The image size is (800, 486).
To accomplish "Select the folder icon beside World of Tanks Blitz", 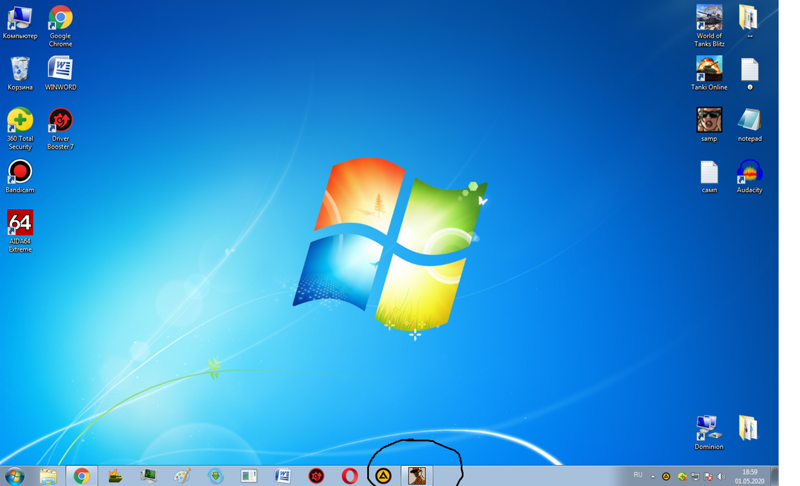I will [x=749, y=21].
